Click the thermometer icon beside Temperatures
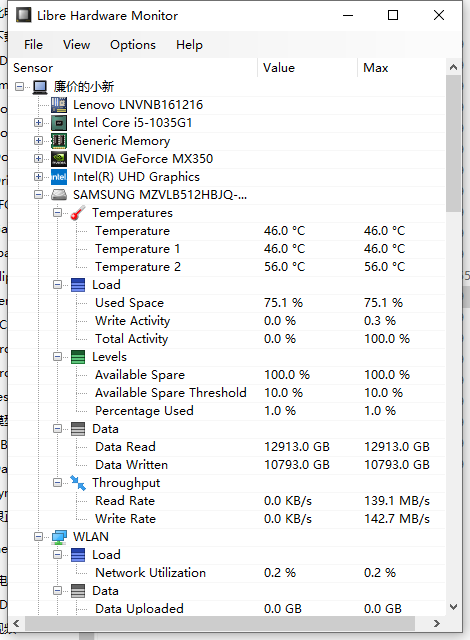This screenshot has width=470, height=640. coord(78,213)
